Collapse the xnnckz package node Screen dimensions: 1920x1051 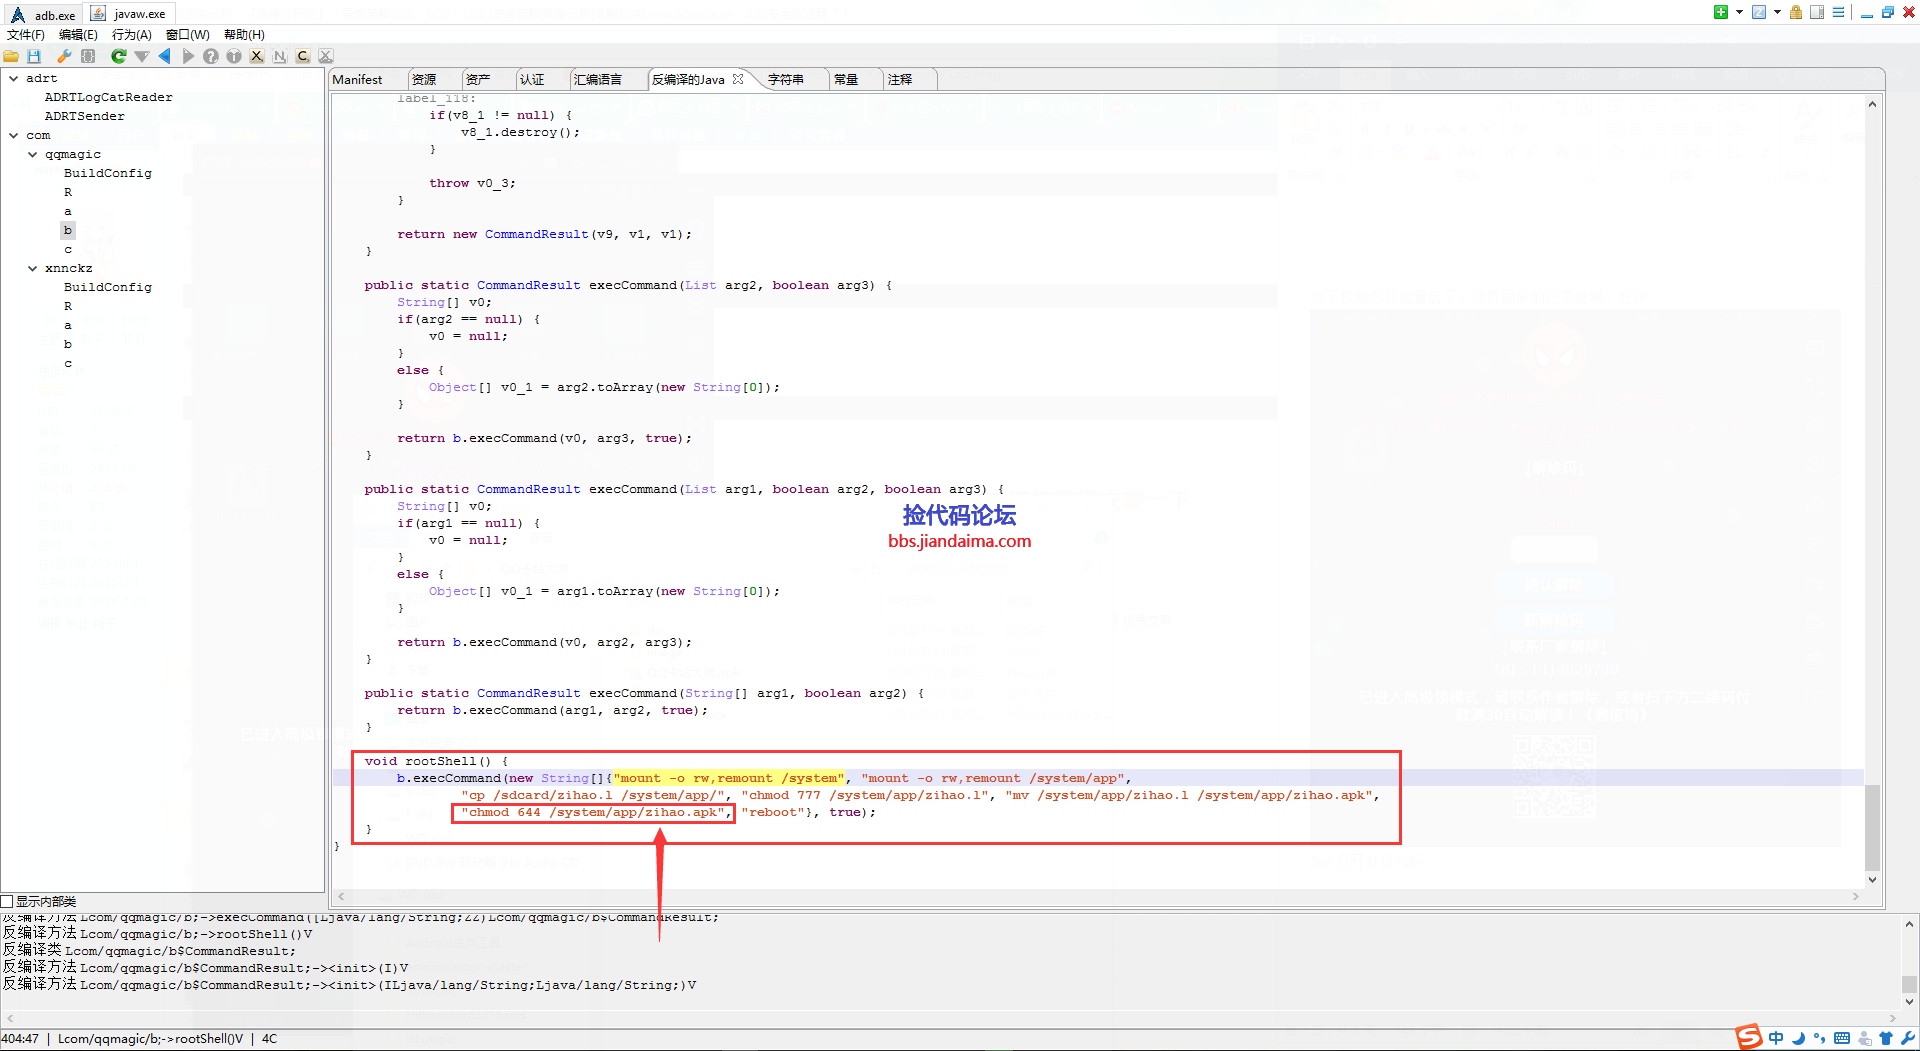coord(32,268)
